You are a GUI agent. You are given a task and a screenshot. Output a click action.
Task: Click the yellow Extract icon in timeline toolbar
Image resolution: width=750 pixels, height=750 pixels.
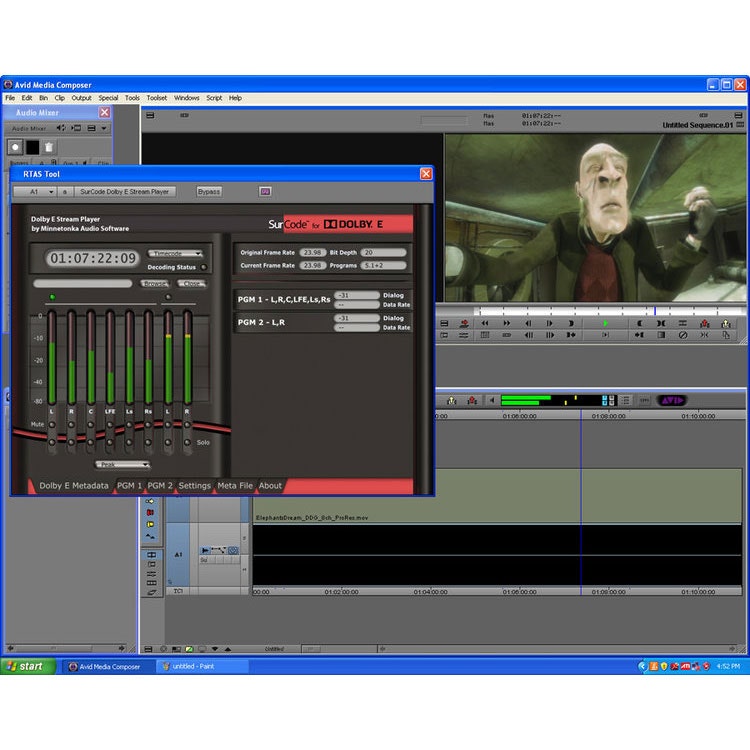(452, 400)
